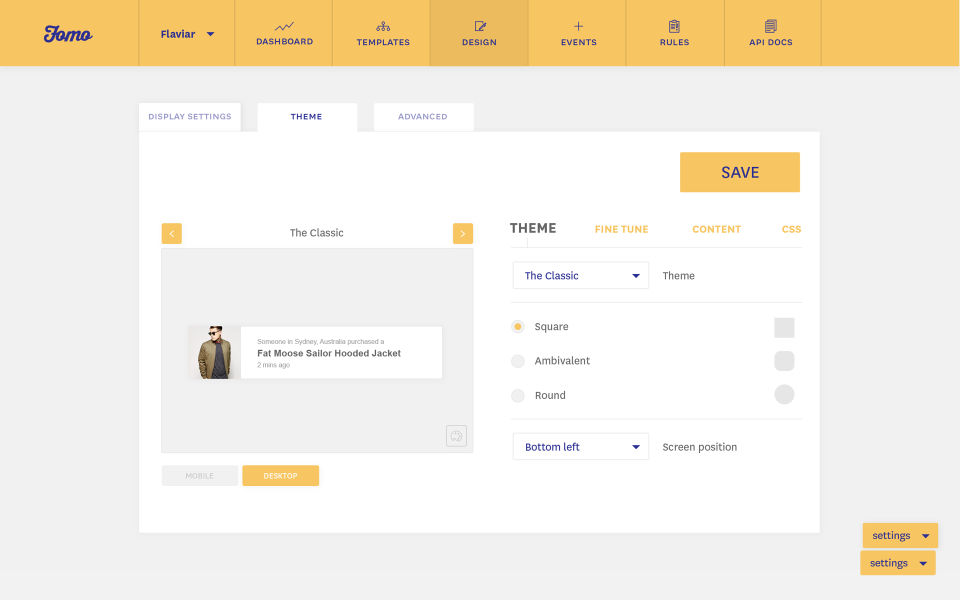This screenshot has height=600, width=960.
Task: Open the Dashboard chart icon
Action: pyautogui.click(x=284, y=26)
